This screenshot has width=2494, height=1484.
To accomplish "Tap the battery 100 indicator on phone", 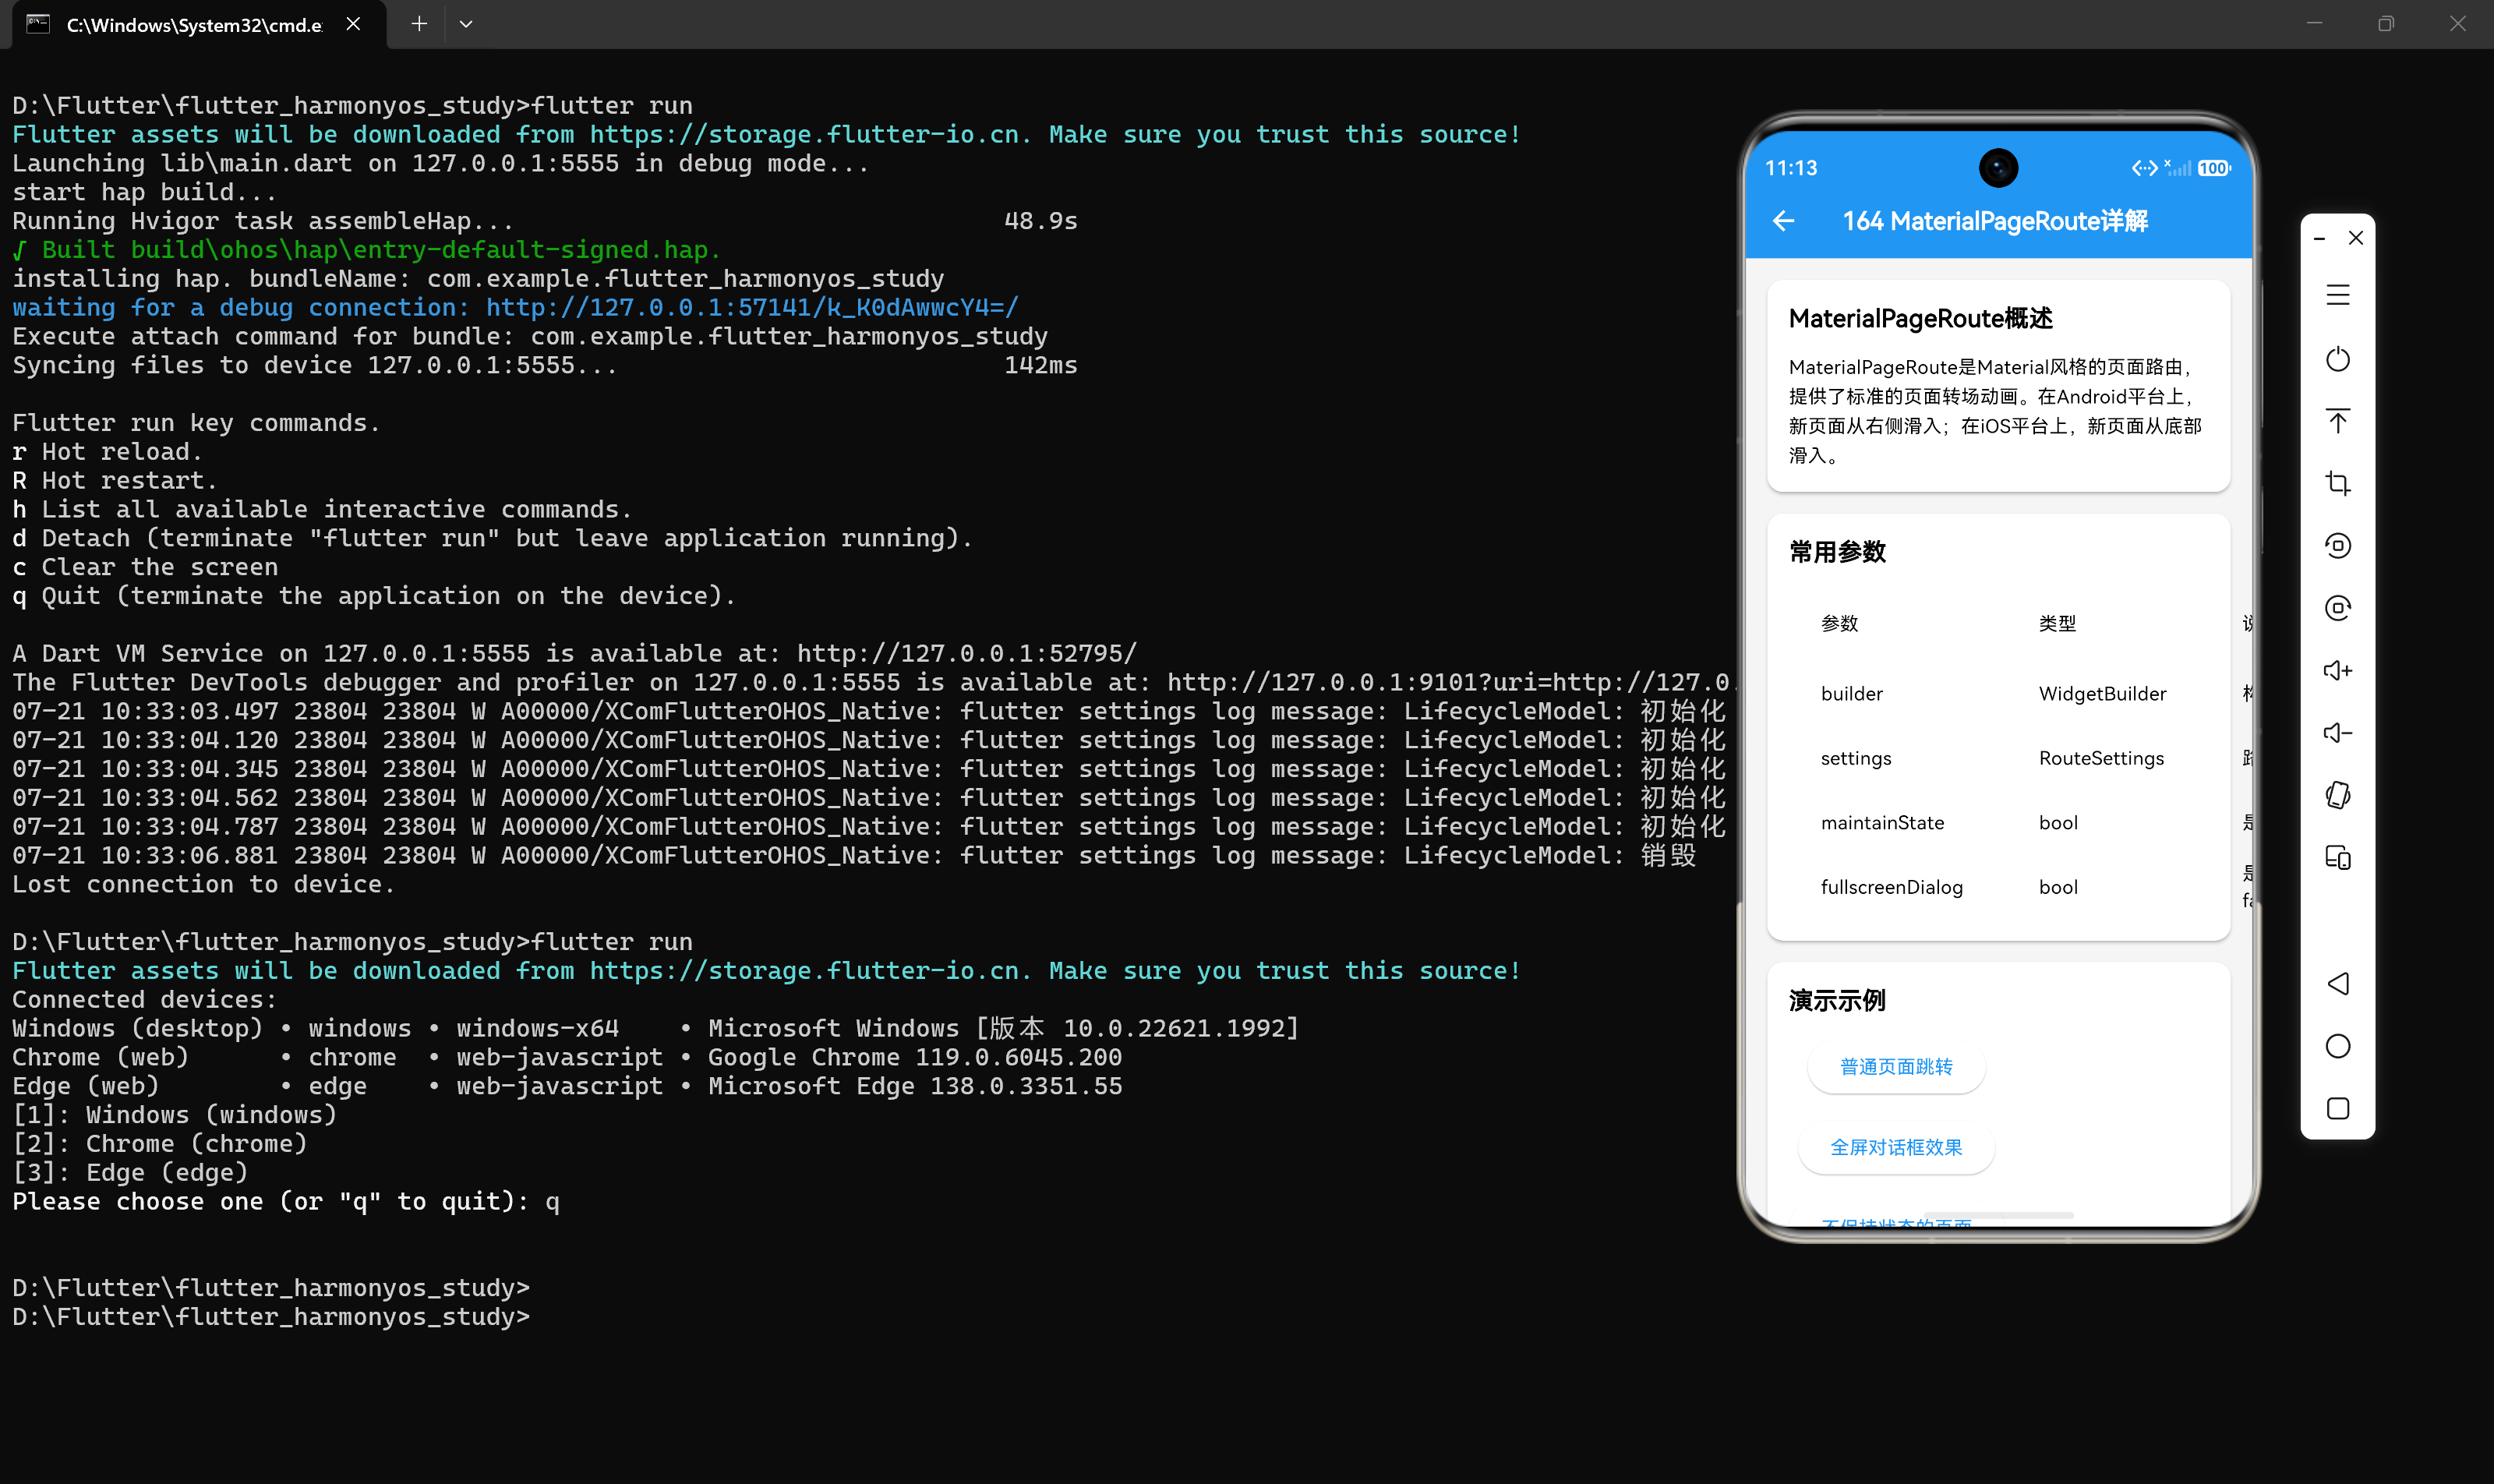I will 2213,168.
